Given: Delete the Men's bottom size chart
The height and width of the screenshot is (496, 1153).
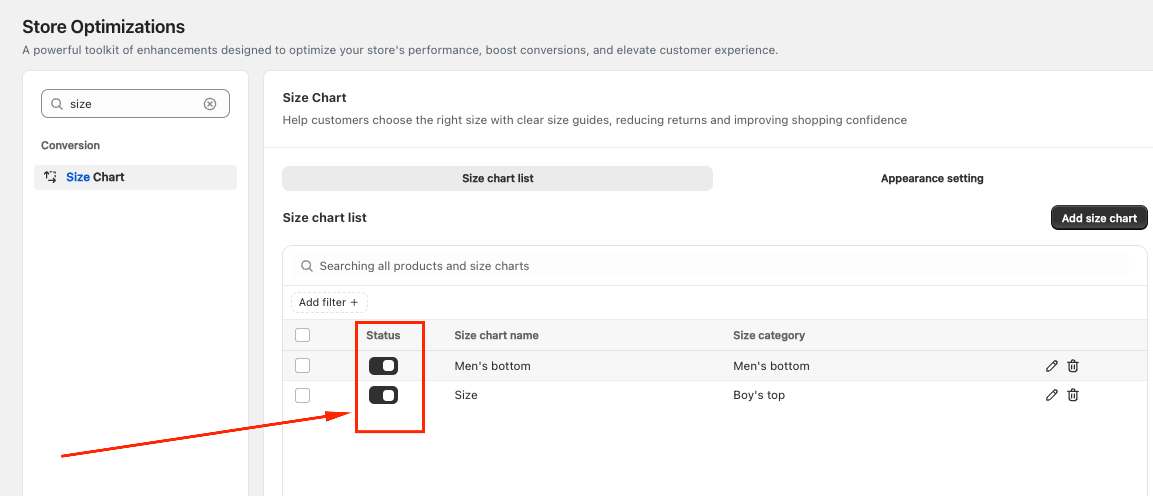Looking at the screenshot, I should (1073, 366).
